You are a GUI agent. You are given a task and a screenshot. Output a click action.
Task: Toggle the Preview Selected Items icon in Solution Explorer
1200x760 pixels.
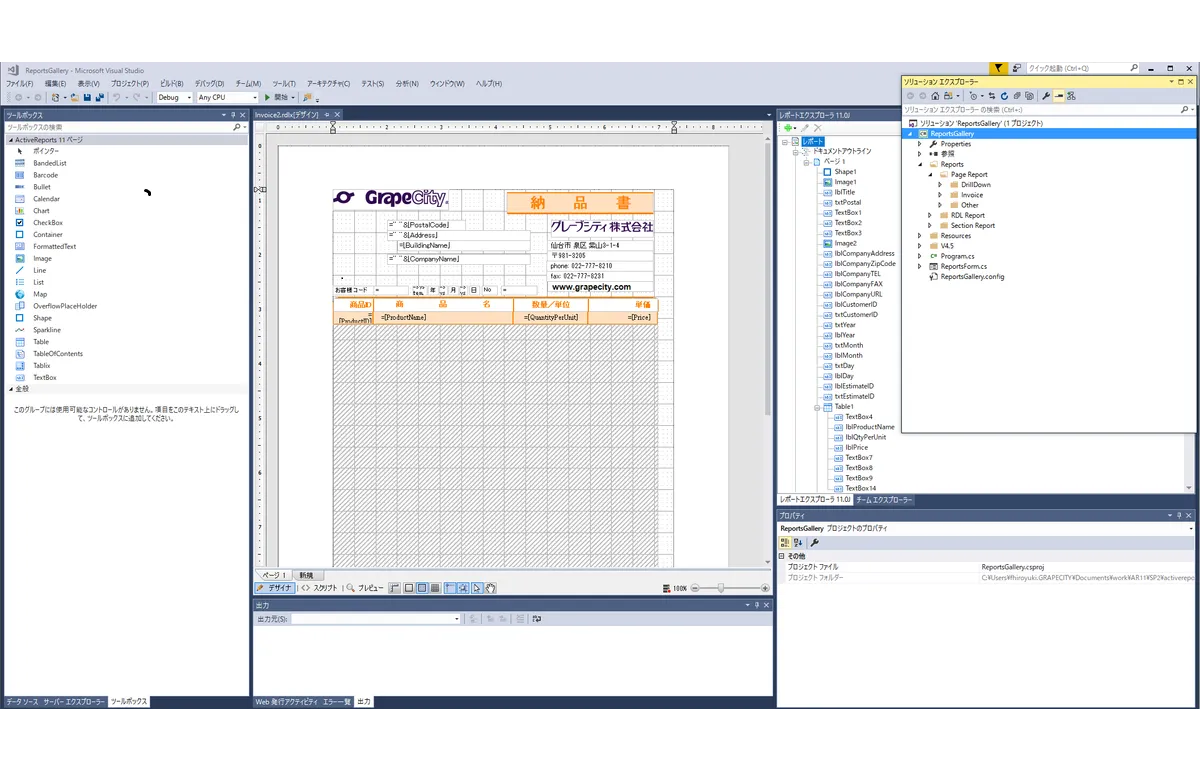1059,96
